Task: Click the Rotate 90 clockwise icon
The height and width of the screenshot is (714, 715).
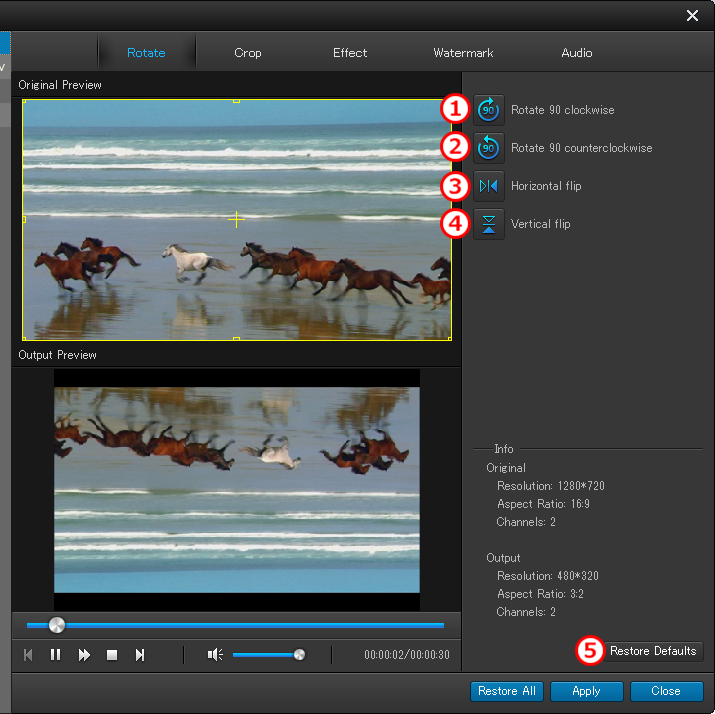Action: pyautogui.click(x=489, y=109)
